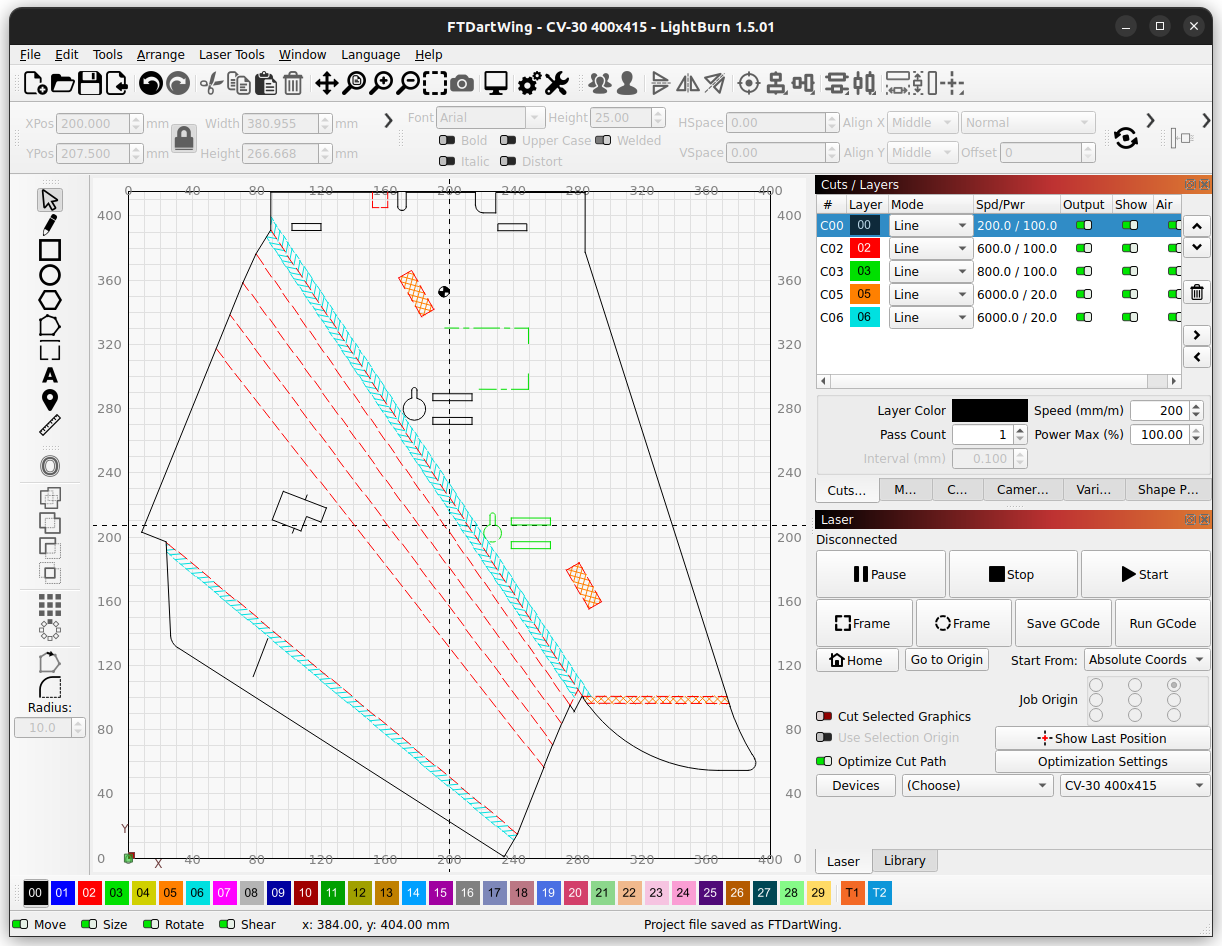The width and height of the screenshot is (1222, 946).
Task: Pick the Measure tool
Action: tap(49, 425)
